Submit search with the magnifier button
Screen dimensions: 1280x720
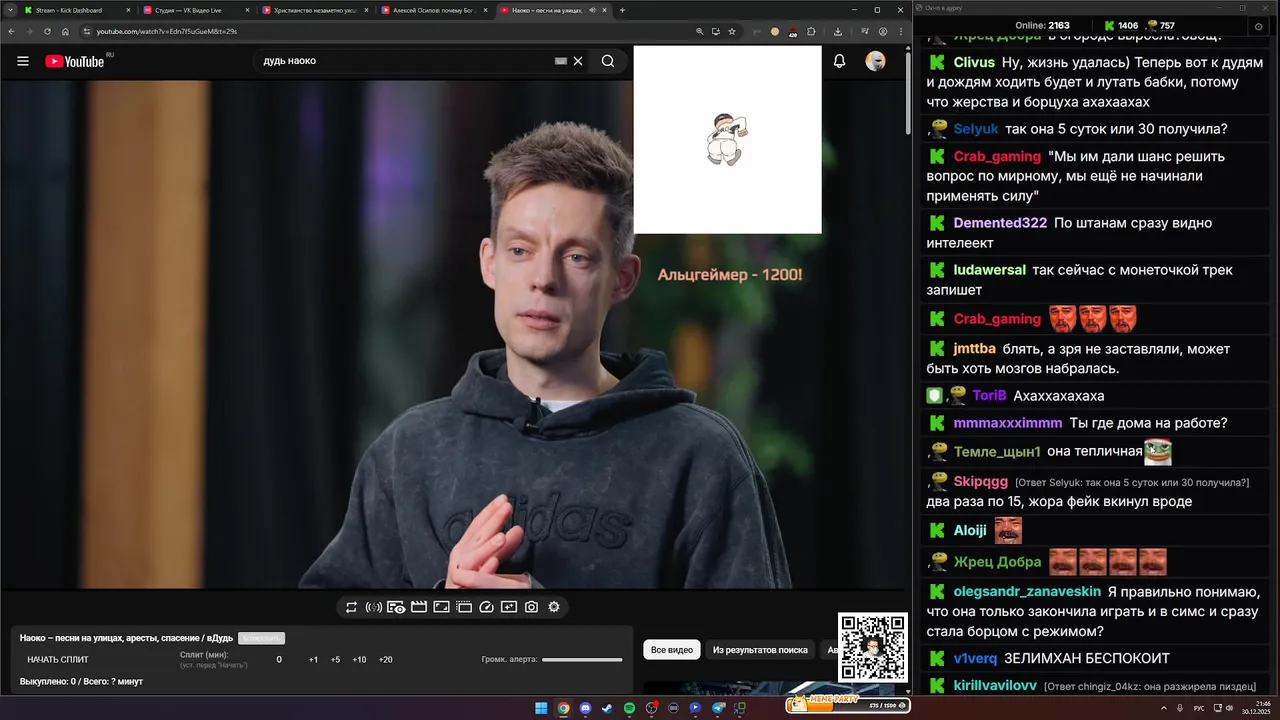pos(608,61)
